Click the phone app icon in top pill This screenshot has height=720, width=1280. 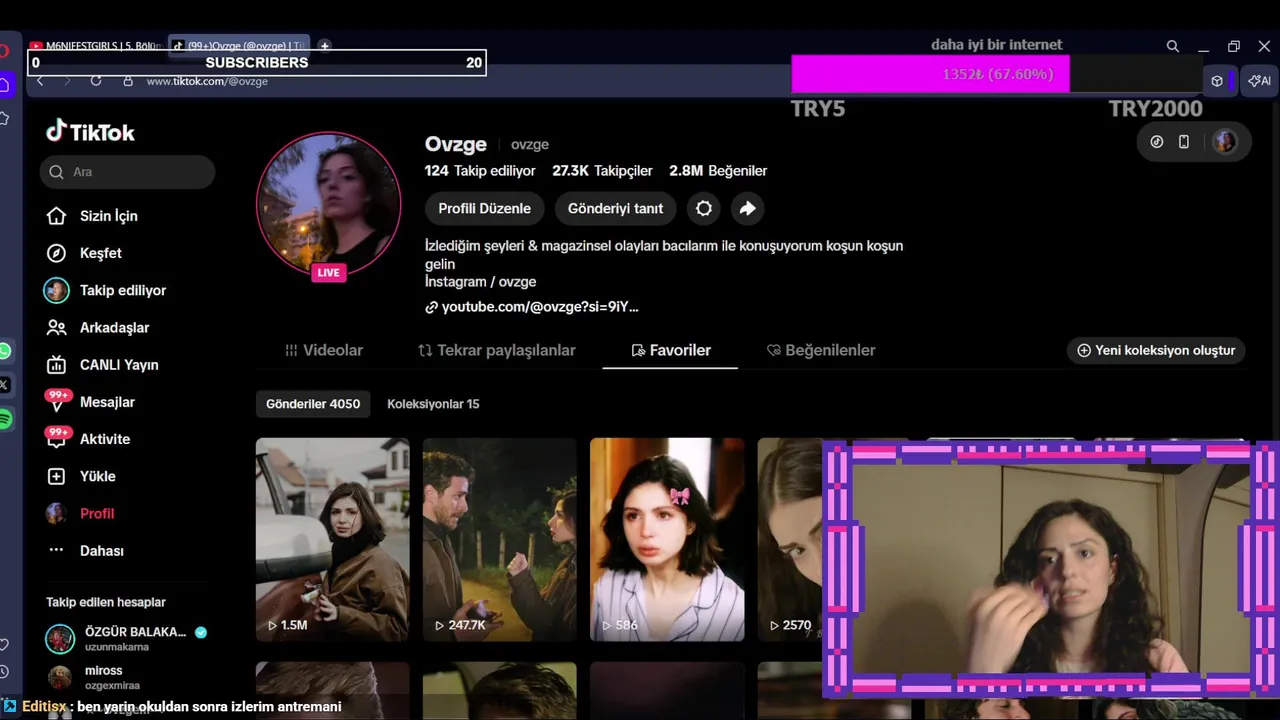tap(1184, 142)
